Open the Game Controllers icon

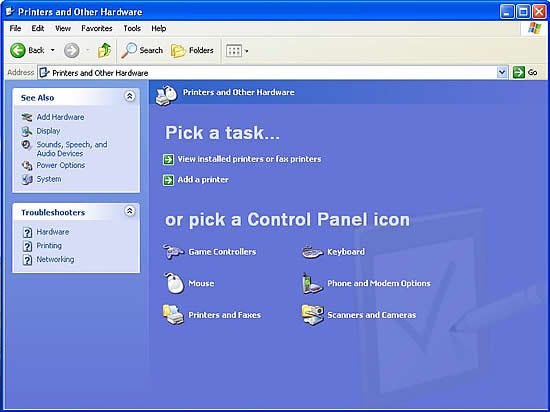[x=173, y=252]
